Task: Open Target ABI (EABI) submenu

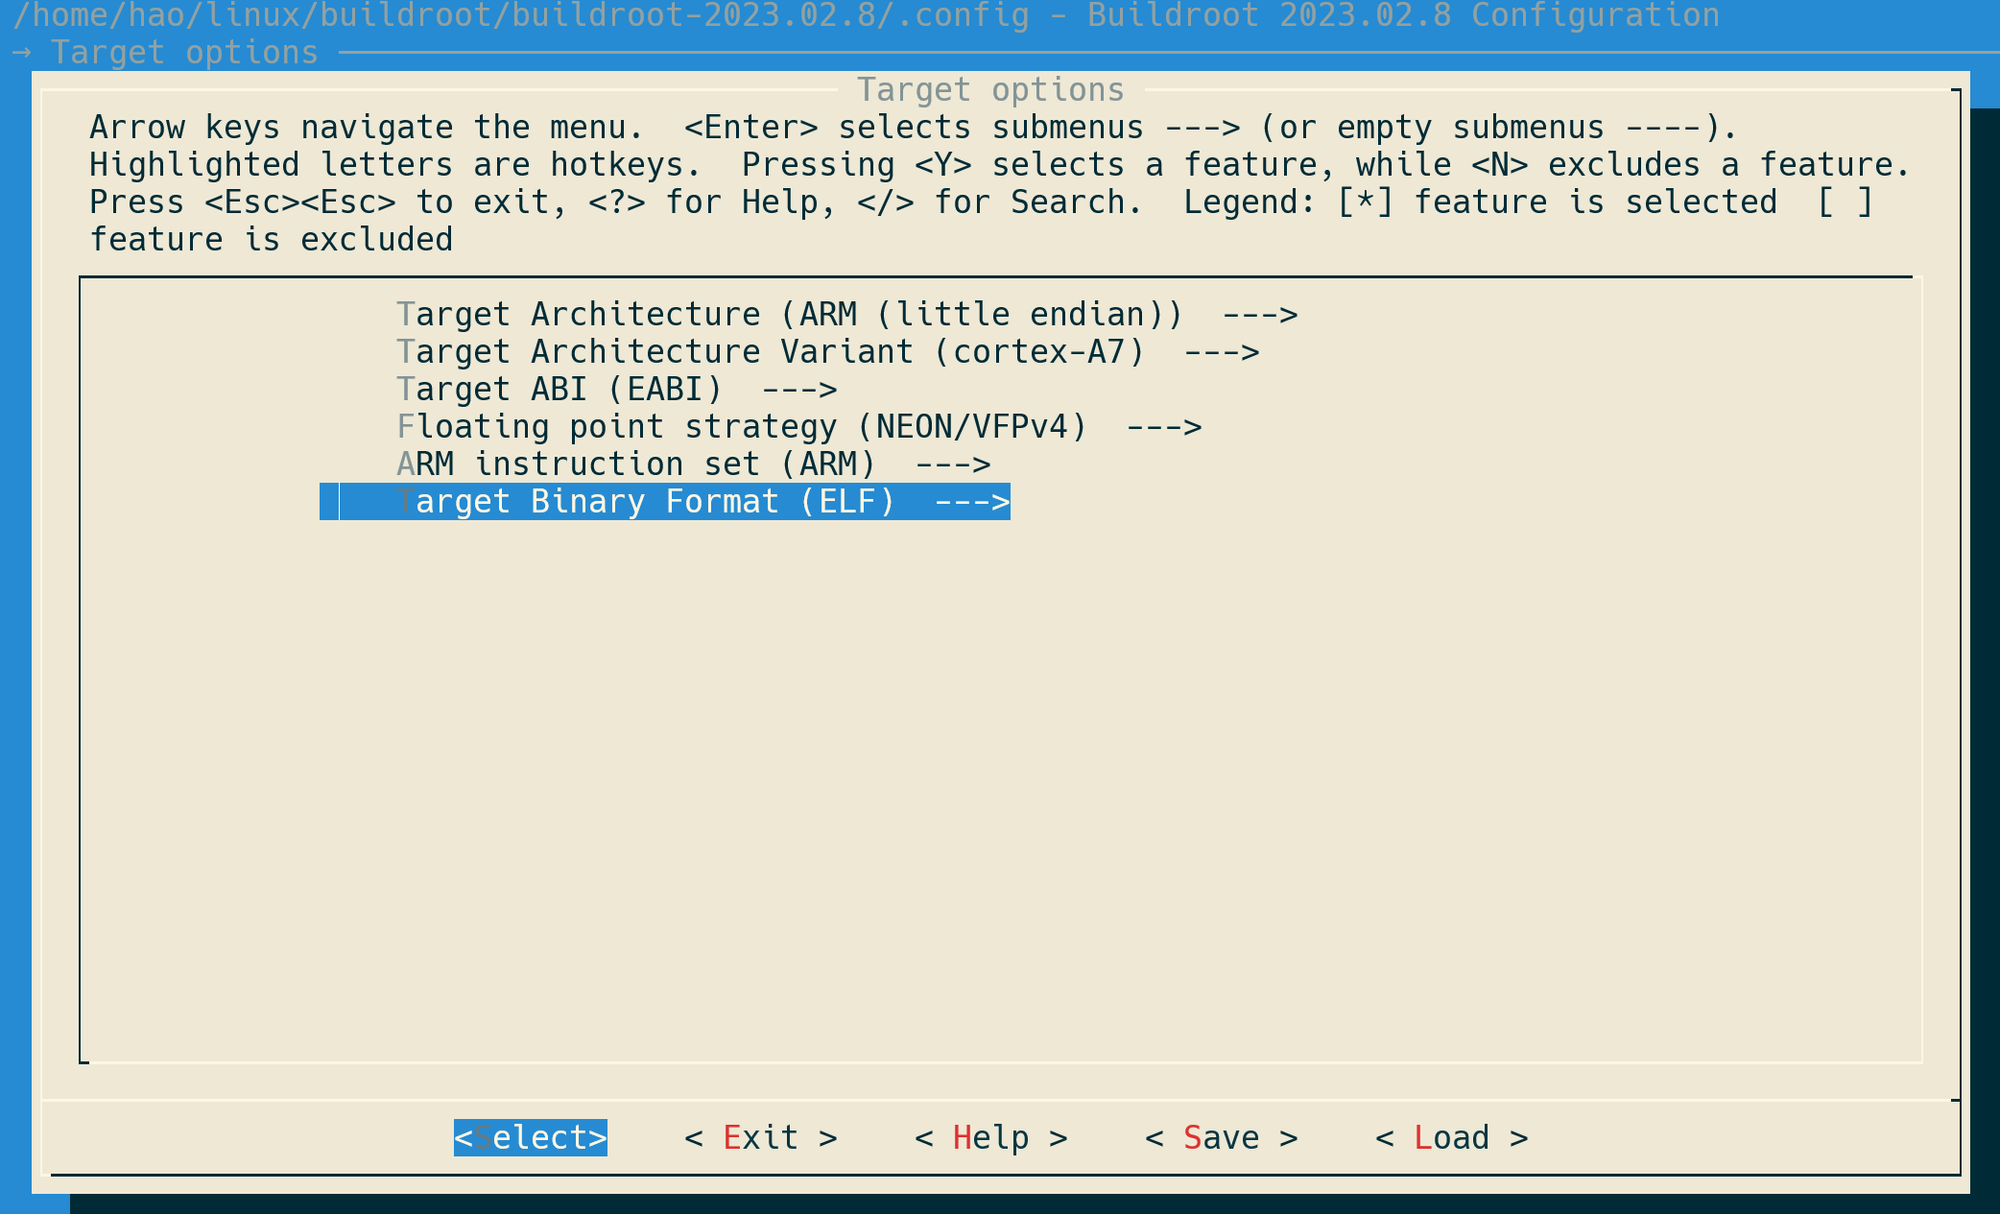Action: (617, 389)
